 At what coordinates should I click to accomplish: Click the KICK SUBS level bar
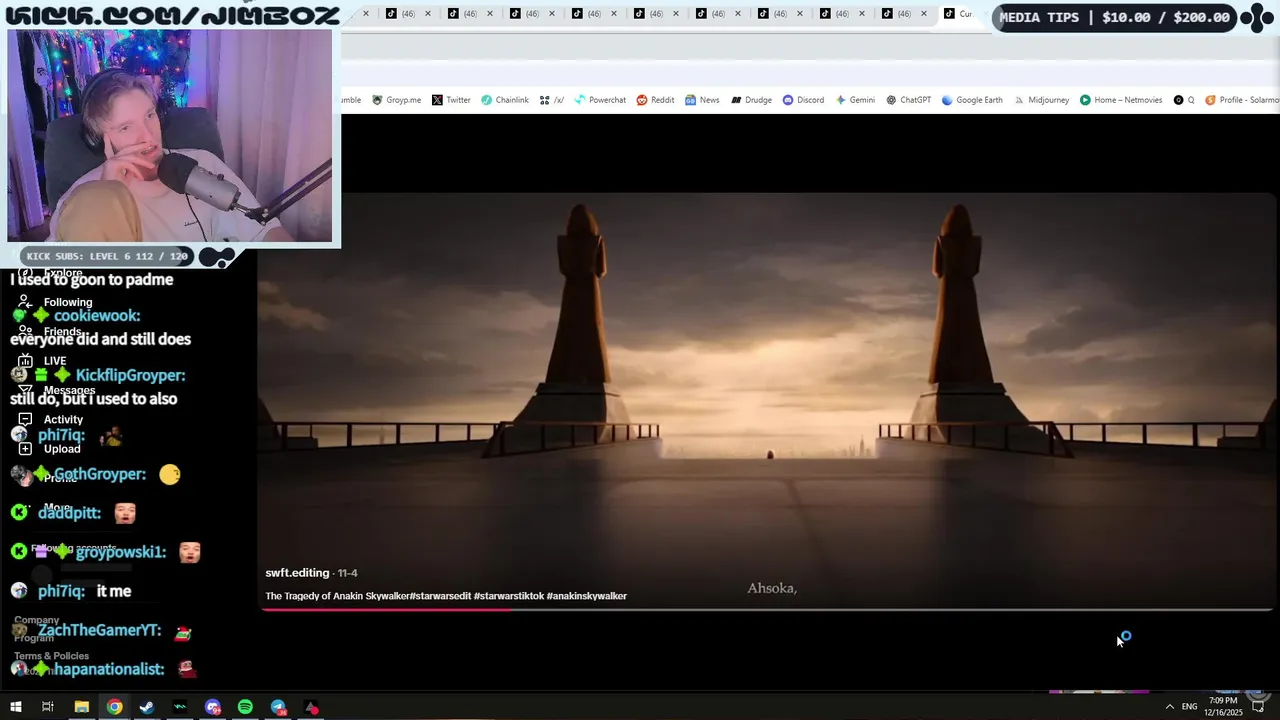(x=107, y=256)
